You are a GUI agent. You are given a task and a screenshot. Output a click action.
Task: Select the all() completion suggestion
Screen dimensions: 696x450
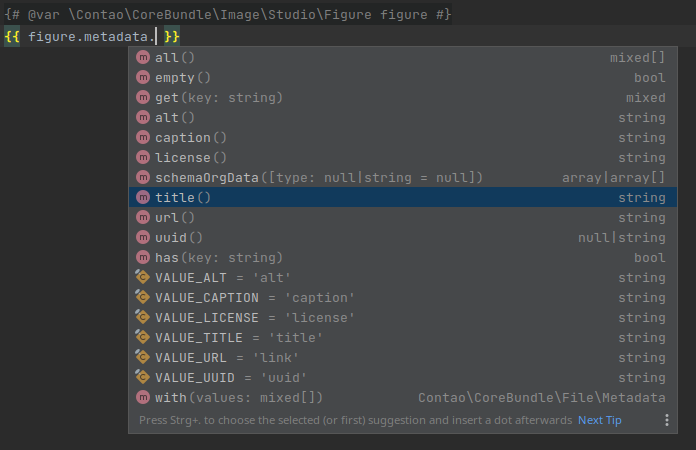pos(403,58)
